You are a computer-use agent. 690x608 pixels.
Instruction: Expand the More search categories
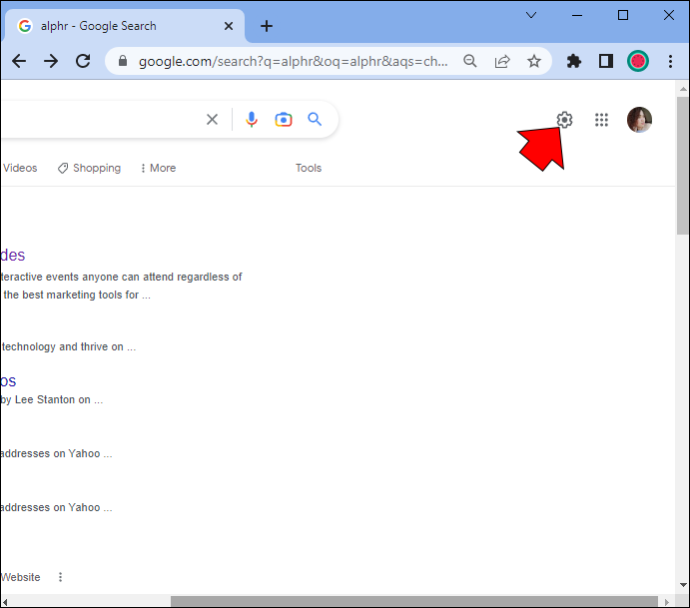click(158, 168)
